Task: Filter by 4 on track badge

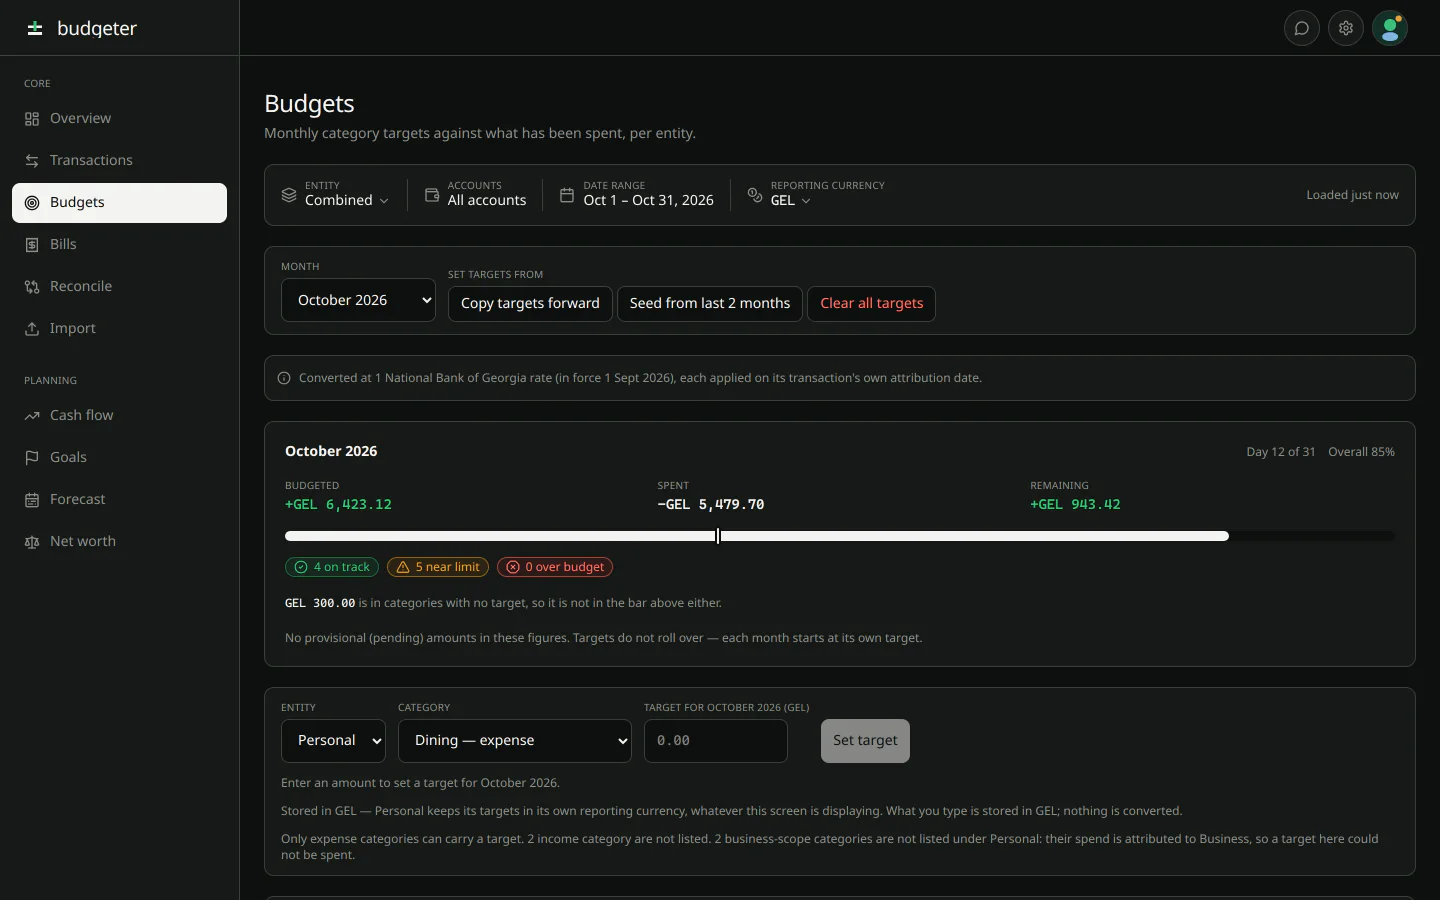Action: 332,567
